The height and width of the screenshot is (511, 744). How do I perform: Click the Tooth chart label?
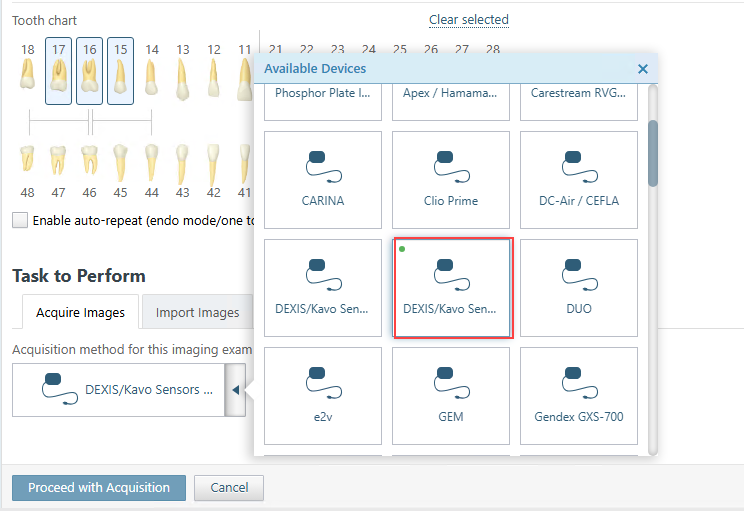coord(44,20)
